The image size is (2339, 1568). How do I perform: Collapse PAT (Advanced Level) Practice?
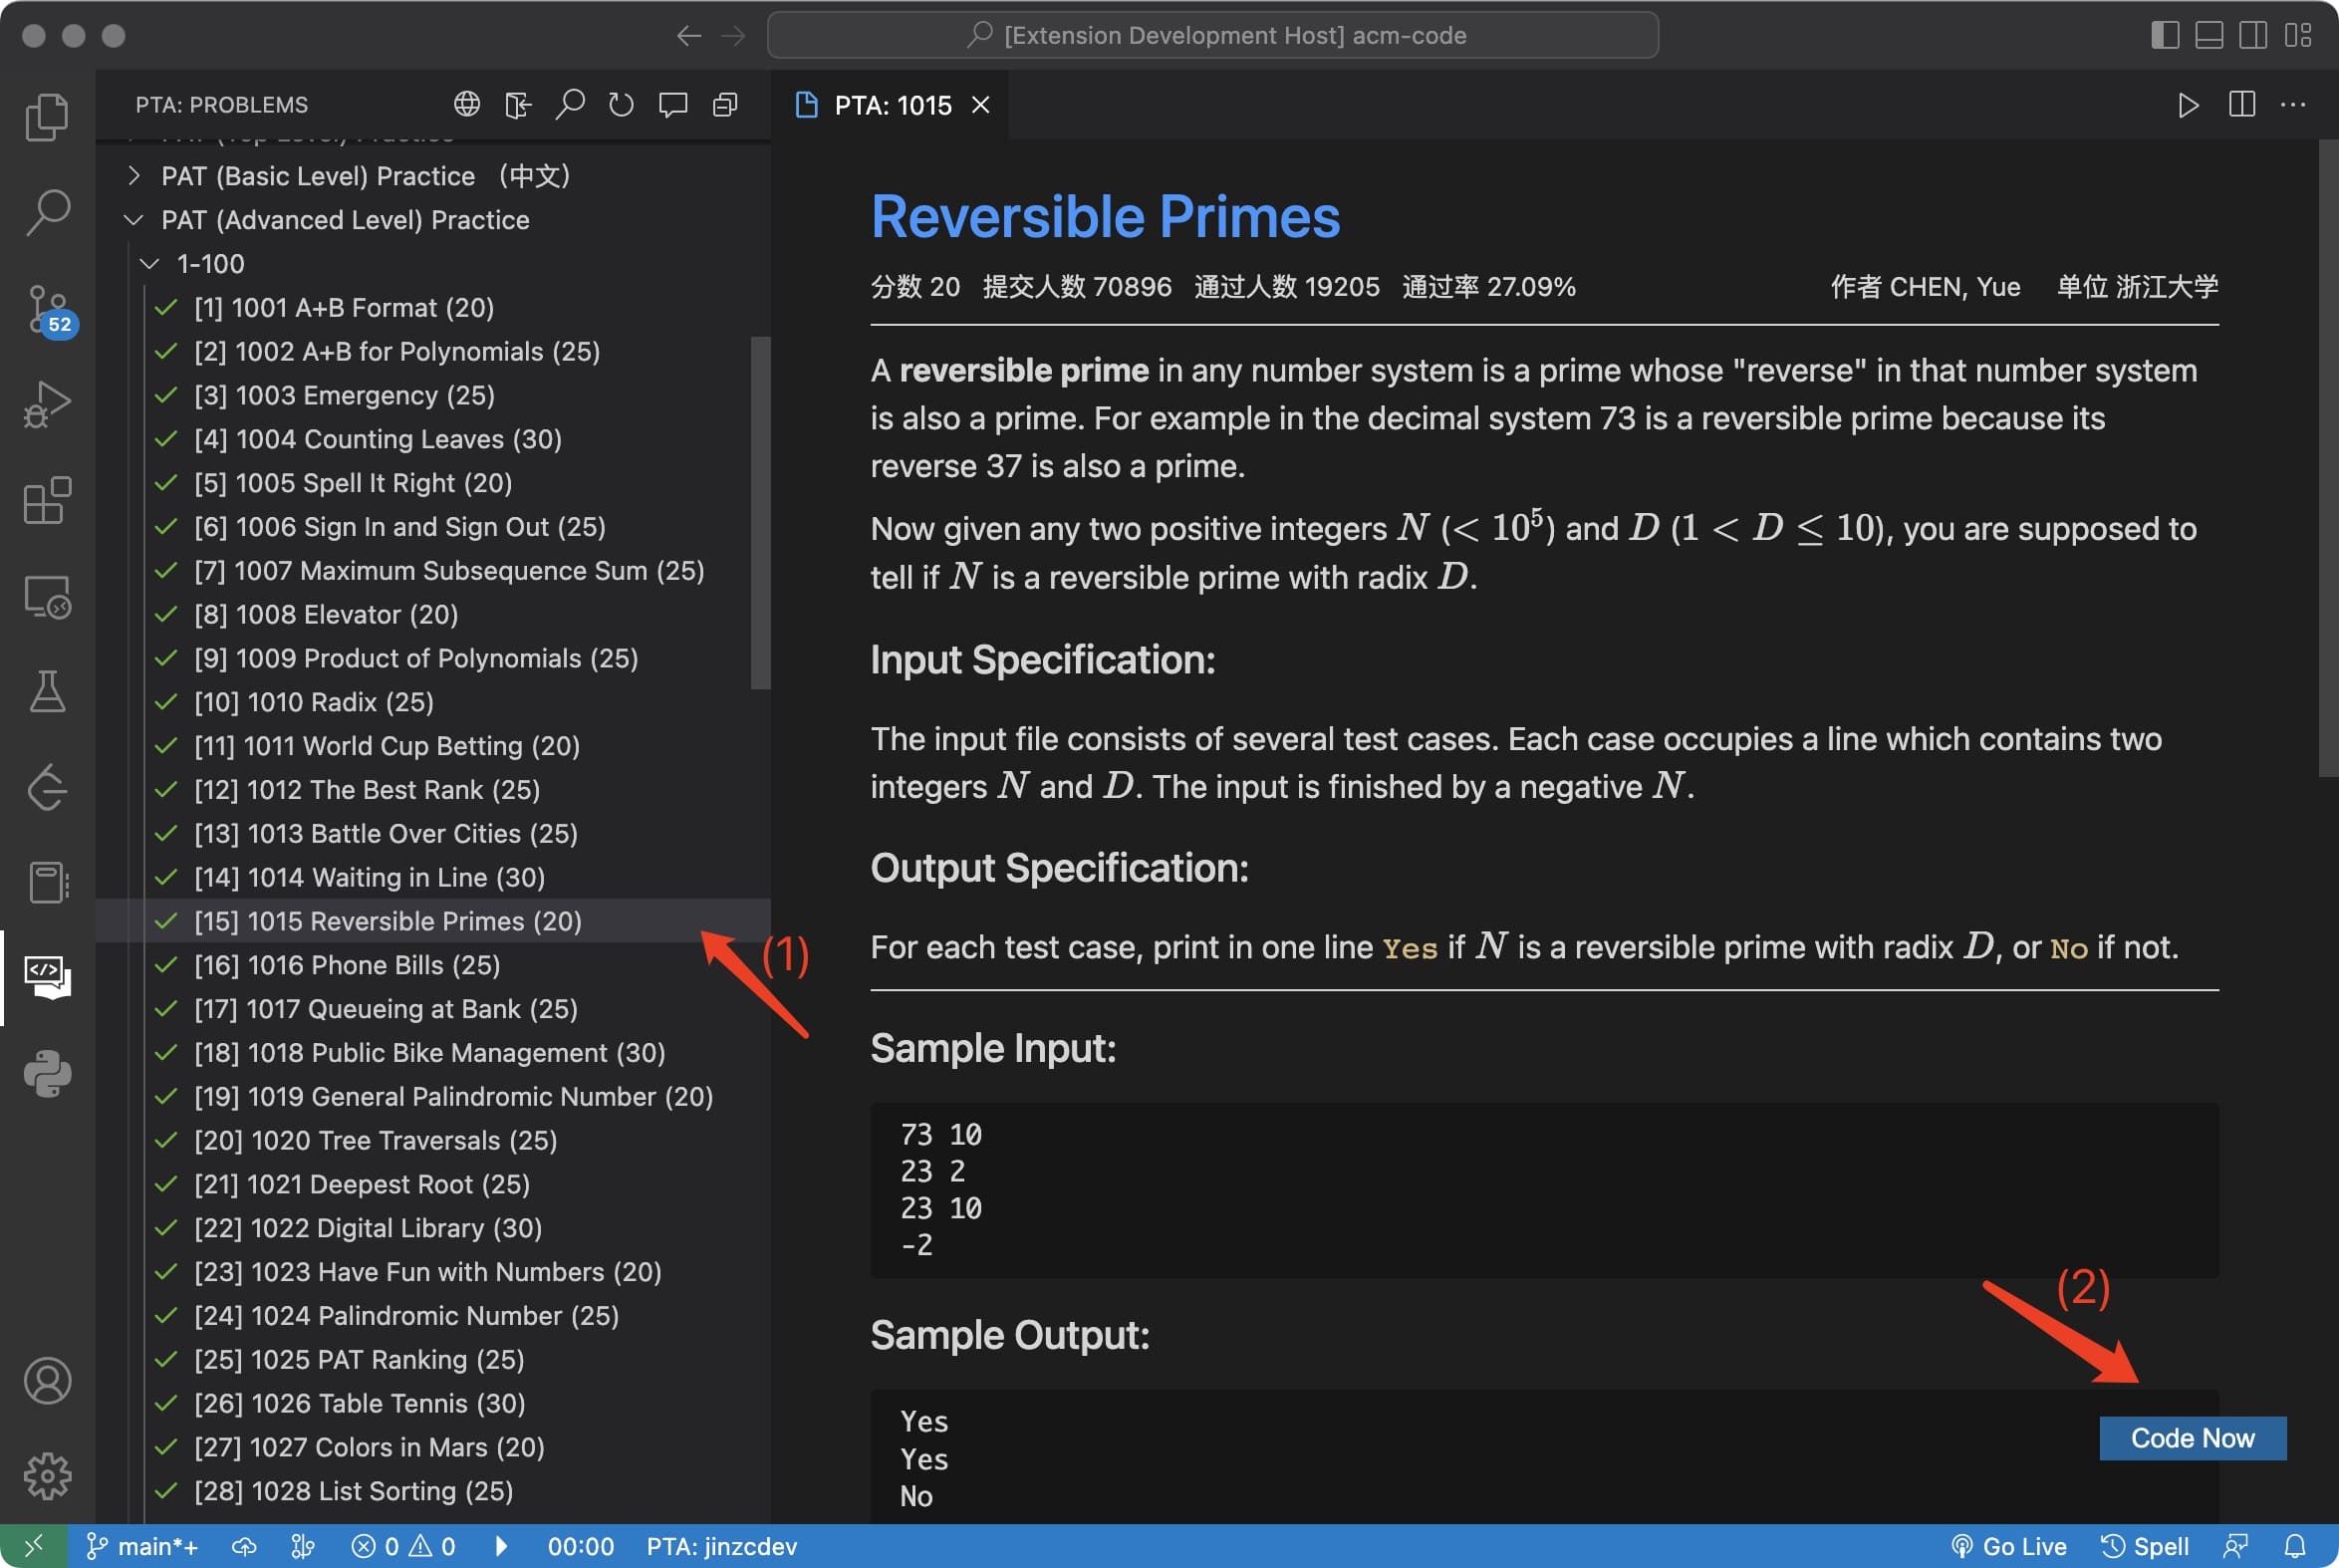point(433,220)
